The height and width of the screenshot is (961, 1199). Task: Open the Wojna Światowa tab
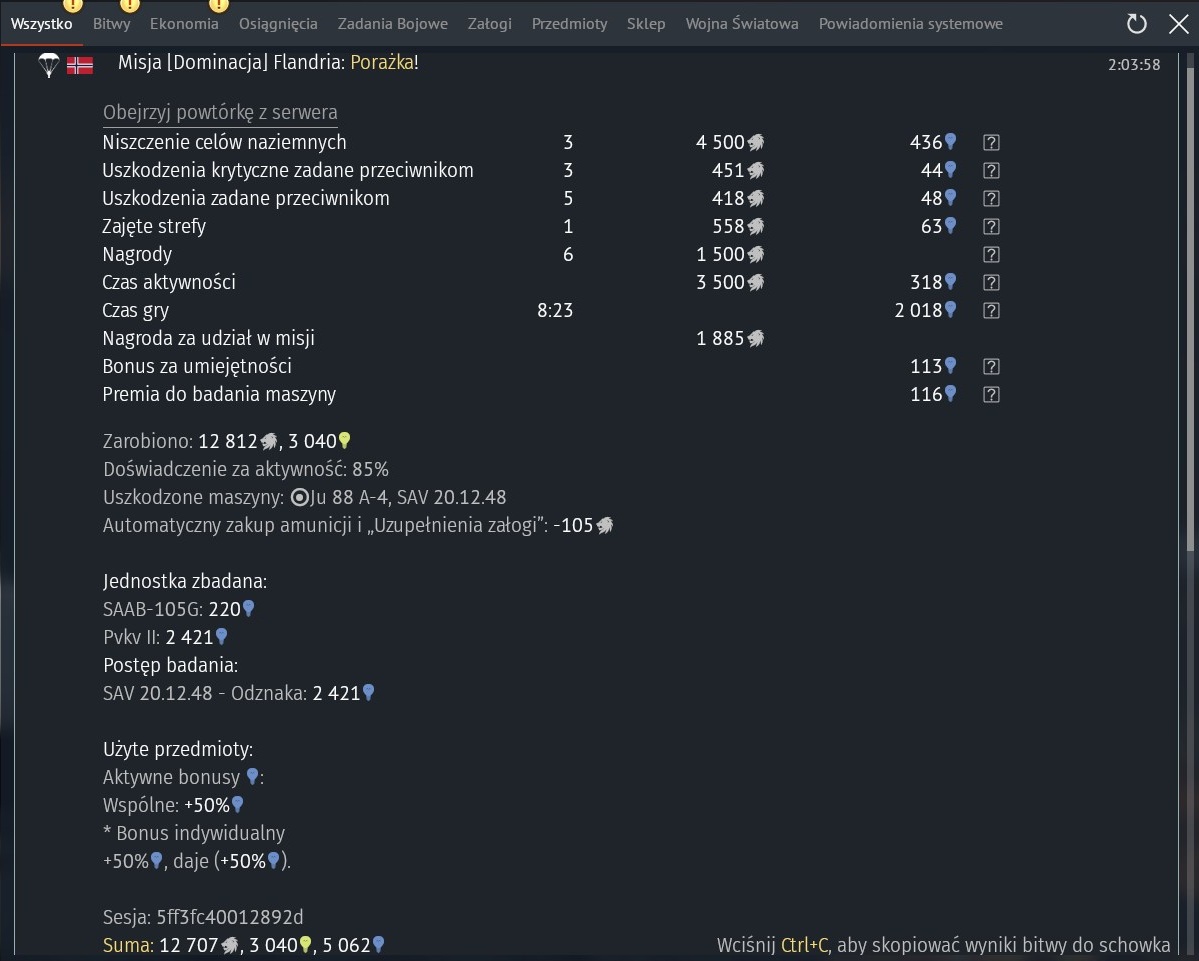pos(741,24)
